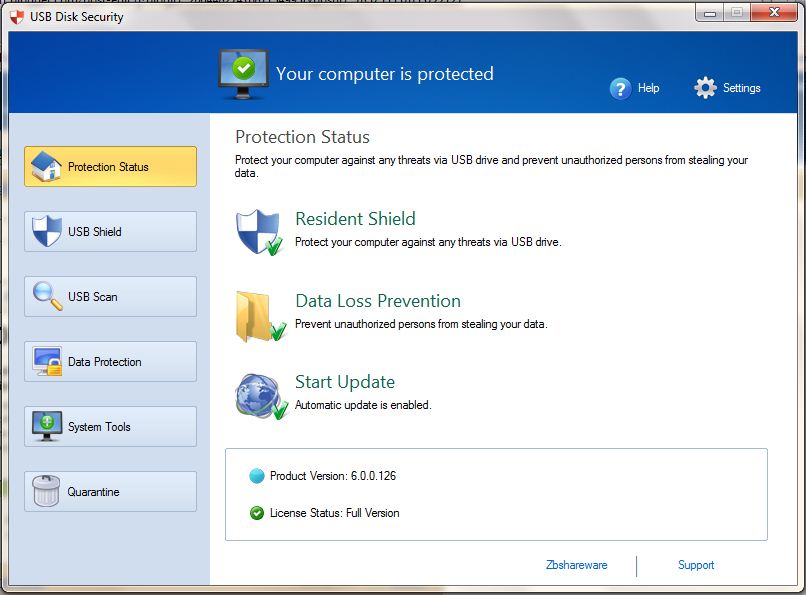This screenshot has width=806, height=595.
Task: Click the Settings text label
Action: (x=742, y=88)
